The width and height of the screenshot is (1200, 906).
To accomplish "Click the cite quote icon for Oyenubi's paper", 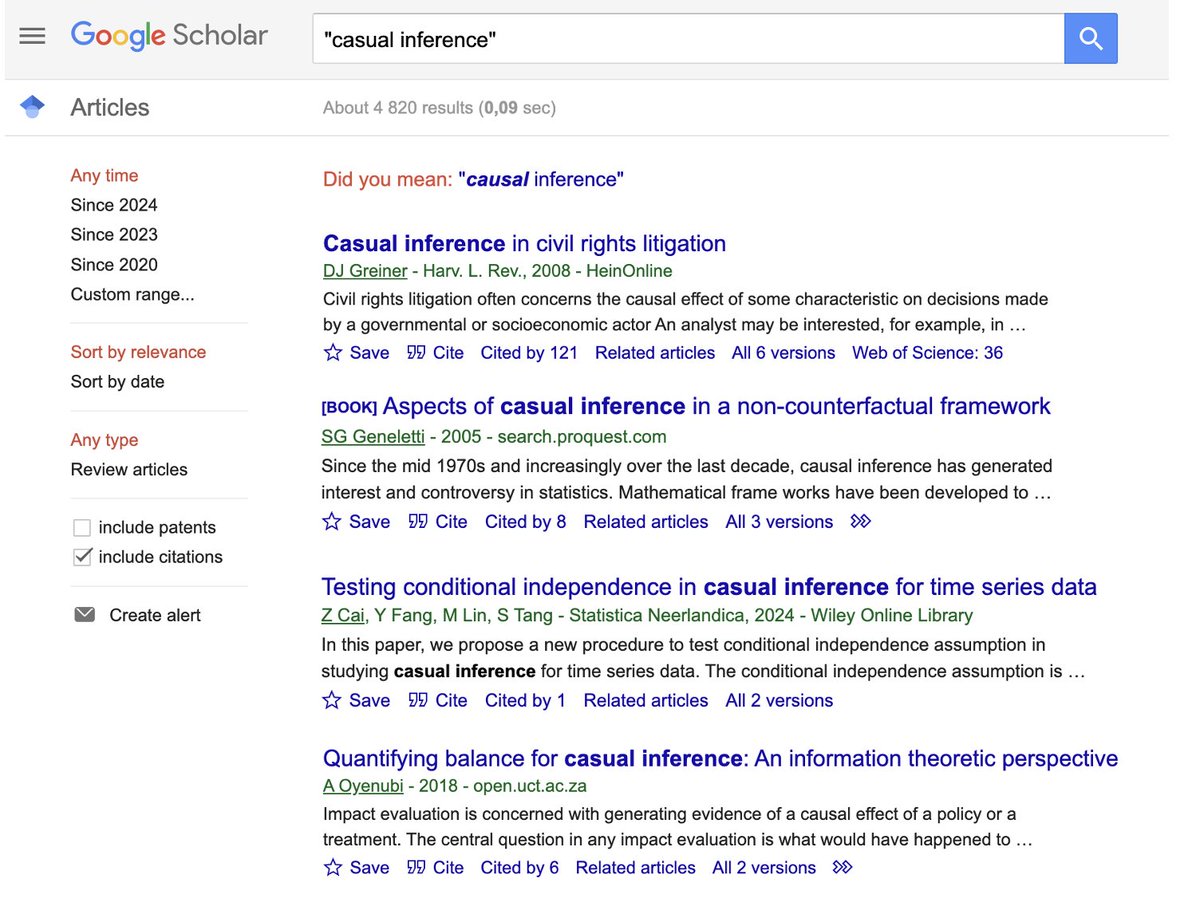I will (416, 867).
